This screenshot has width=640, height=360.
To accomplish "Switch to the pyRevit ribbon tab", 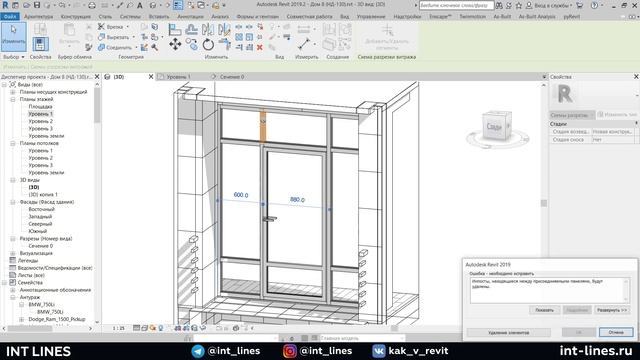I will click(x=571, y=16).
